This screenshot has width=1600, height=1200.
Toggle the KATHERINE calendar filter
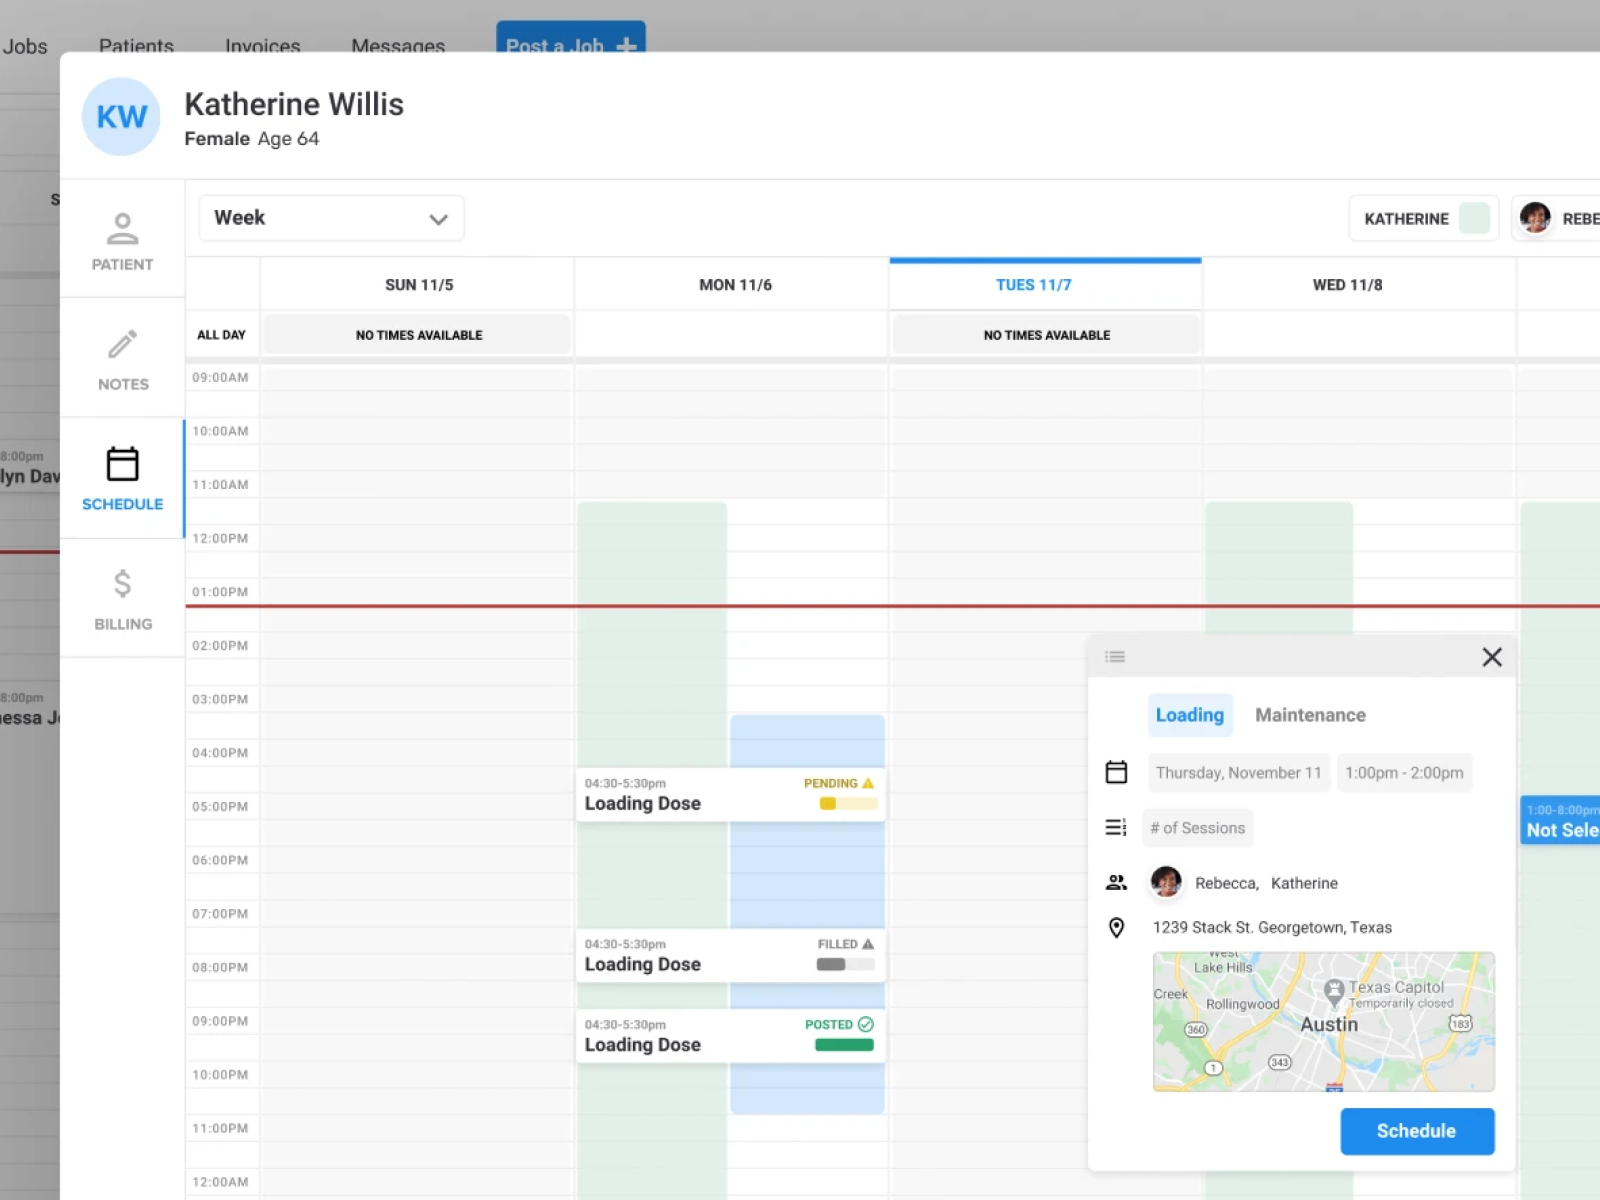click(1424, 218)
